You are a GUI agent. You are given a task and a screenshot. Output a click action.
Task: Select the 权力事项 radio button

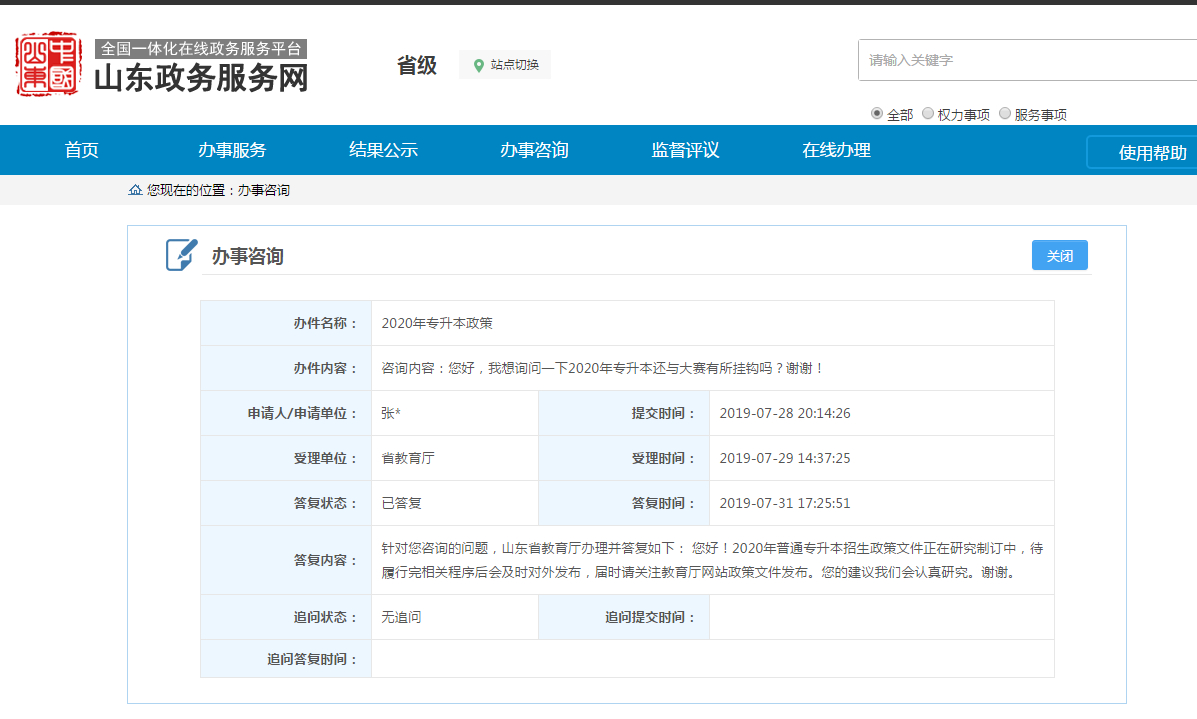[x=929, y=114]
